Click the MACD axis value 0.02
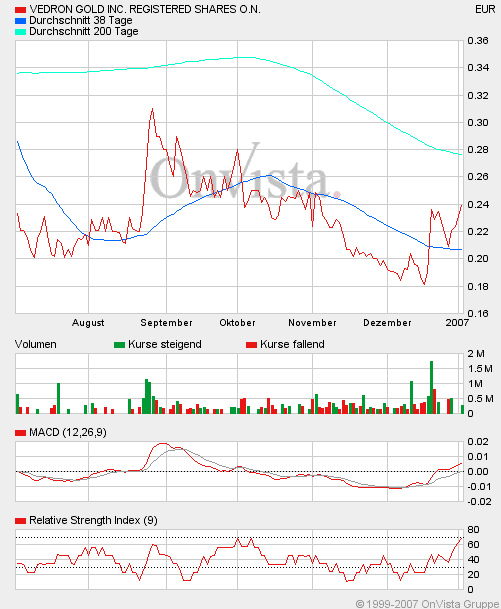The image size is (501, 609). (478, 442)
